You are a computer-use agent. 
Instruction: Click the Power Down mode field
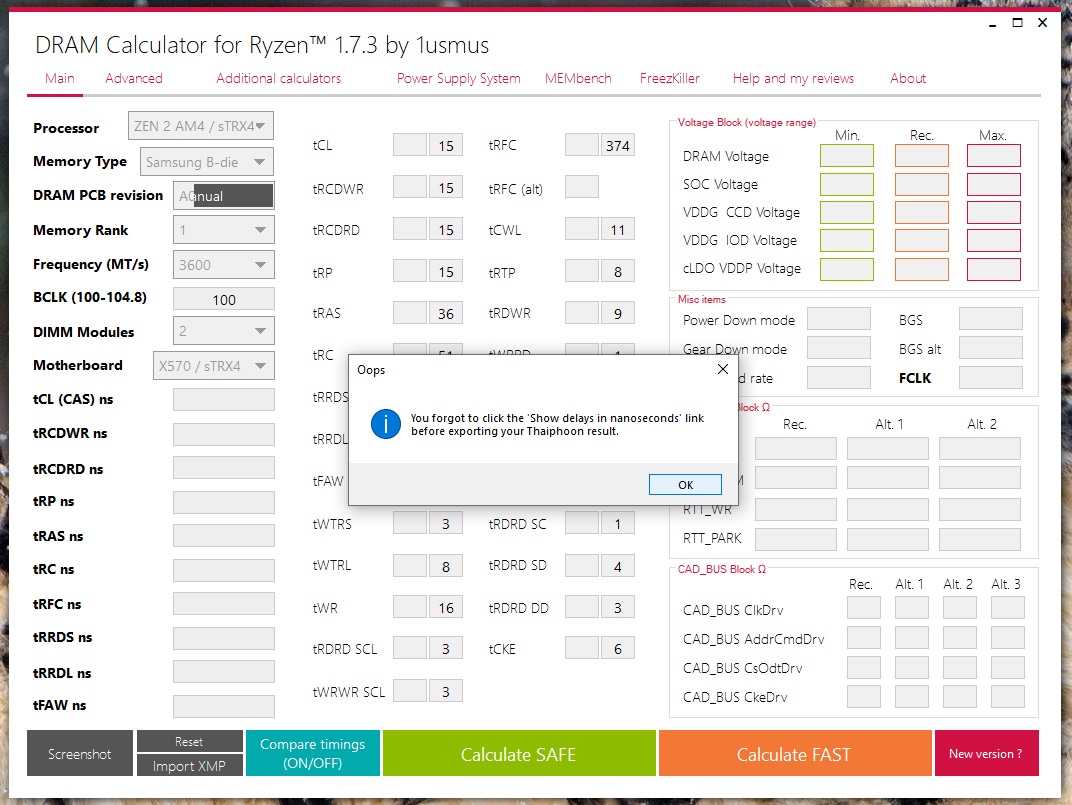coord(839,319)
